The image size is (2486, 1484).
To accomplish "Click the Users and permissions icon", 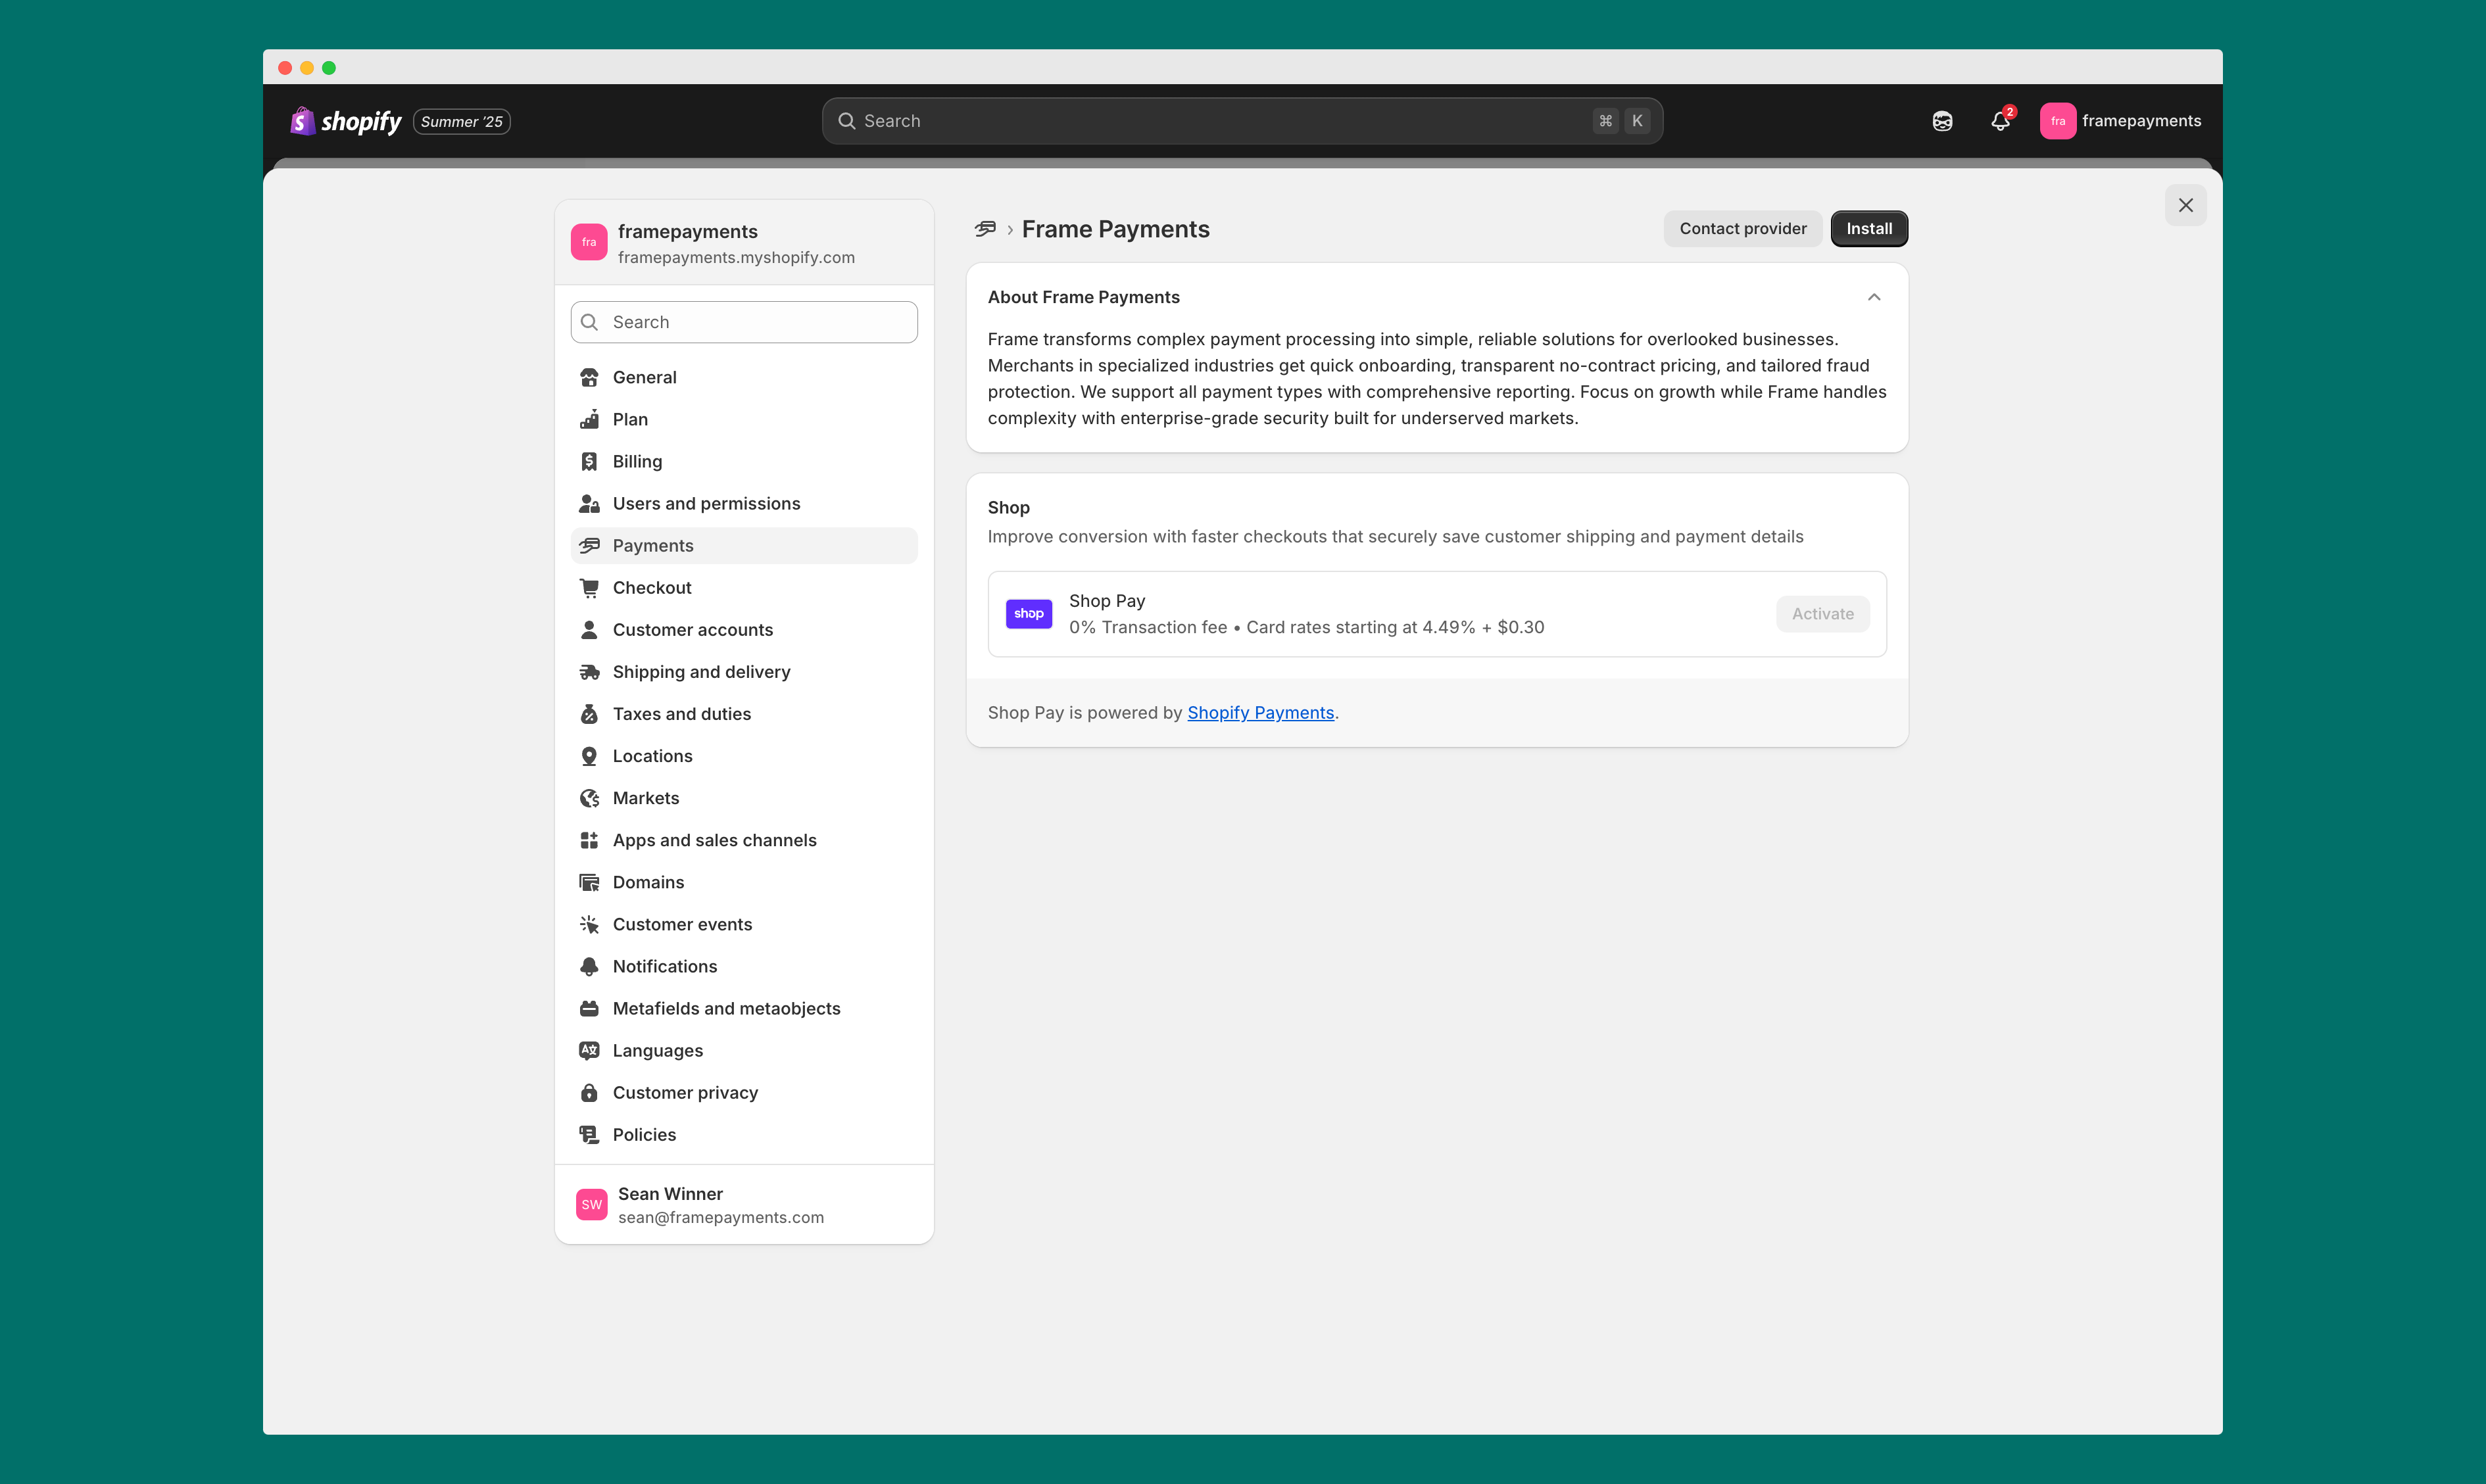I will (589, 503).
